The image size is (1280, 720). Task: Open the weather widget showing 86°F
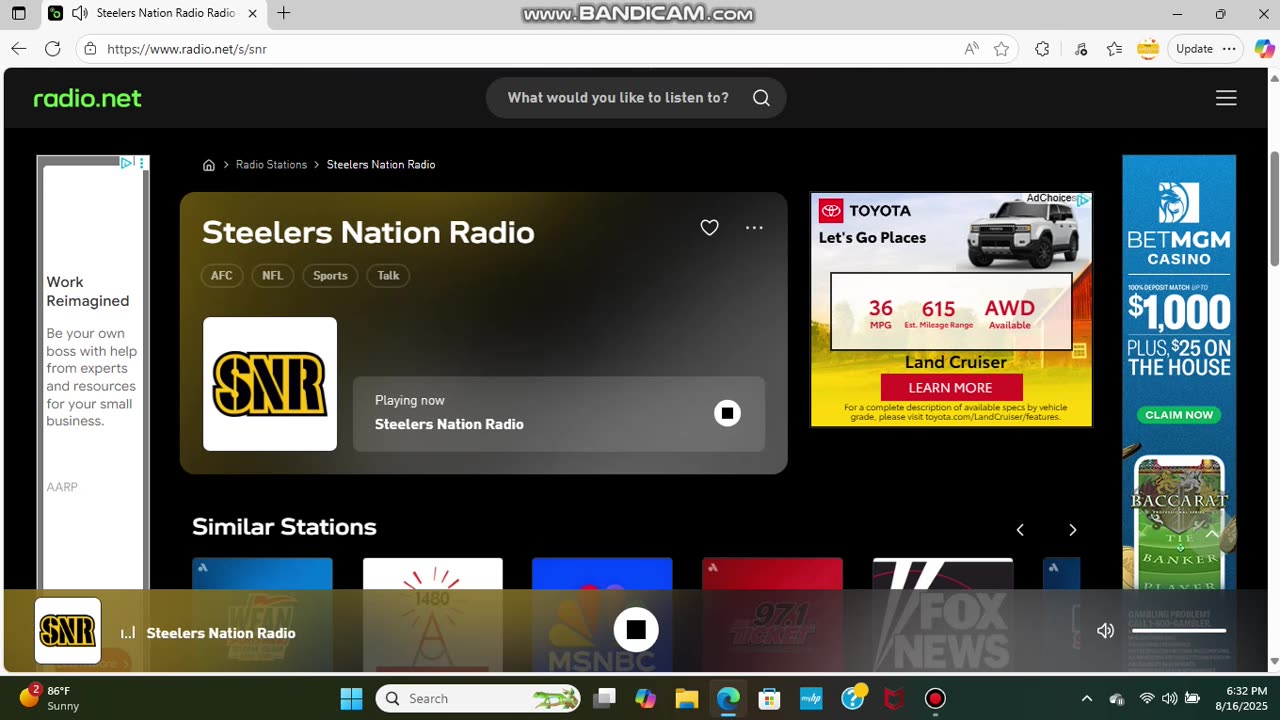49,698
